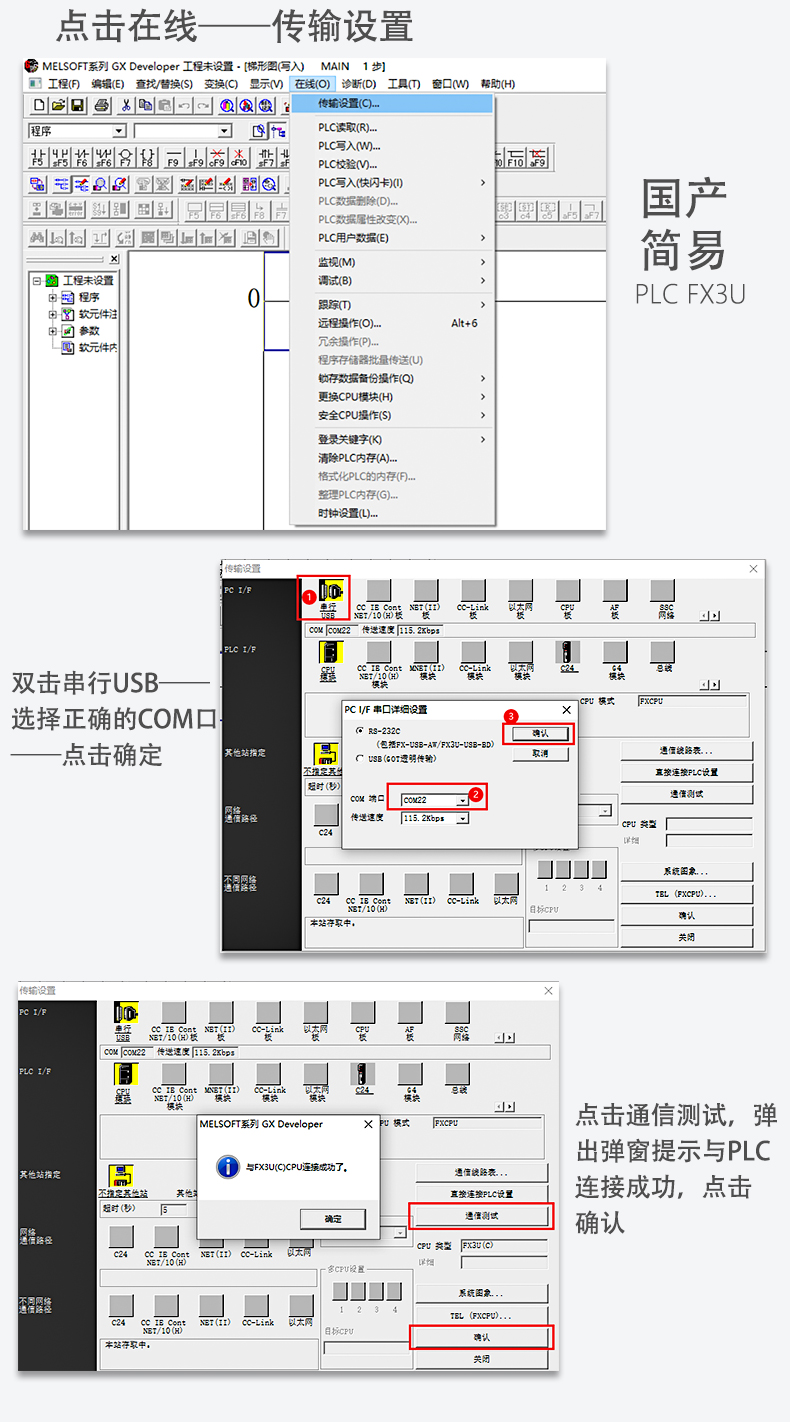Open the COM端口 COM22 dropdown
The height and width of the screenshot is (1422, 790).
[x=462, y=800]
